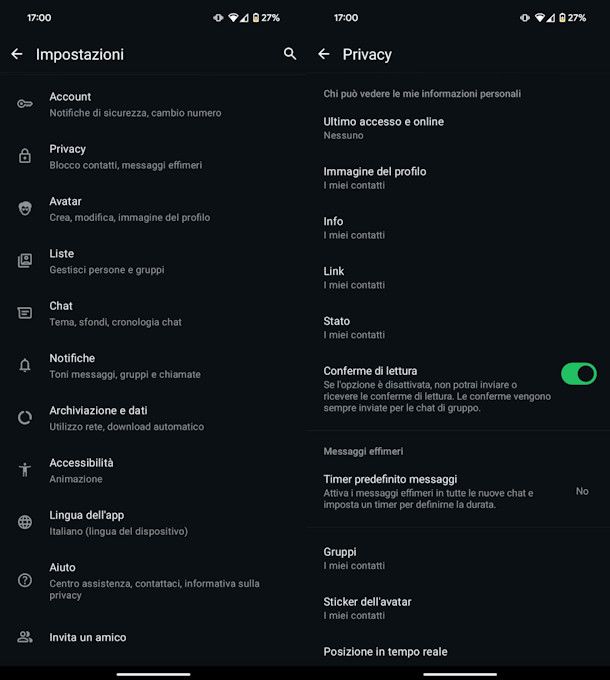Disable the Conferme di lettura switch
The height and width of the screenshot is (680, 610).
tap(578, 374)
